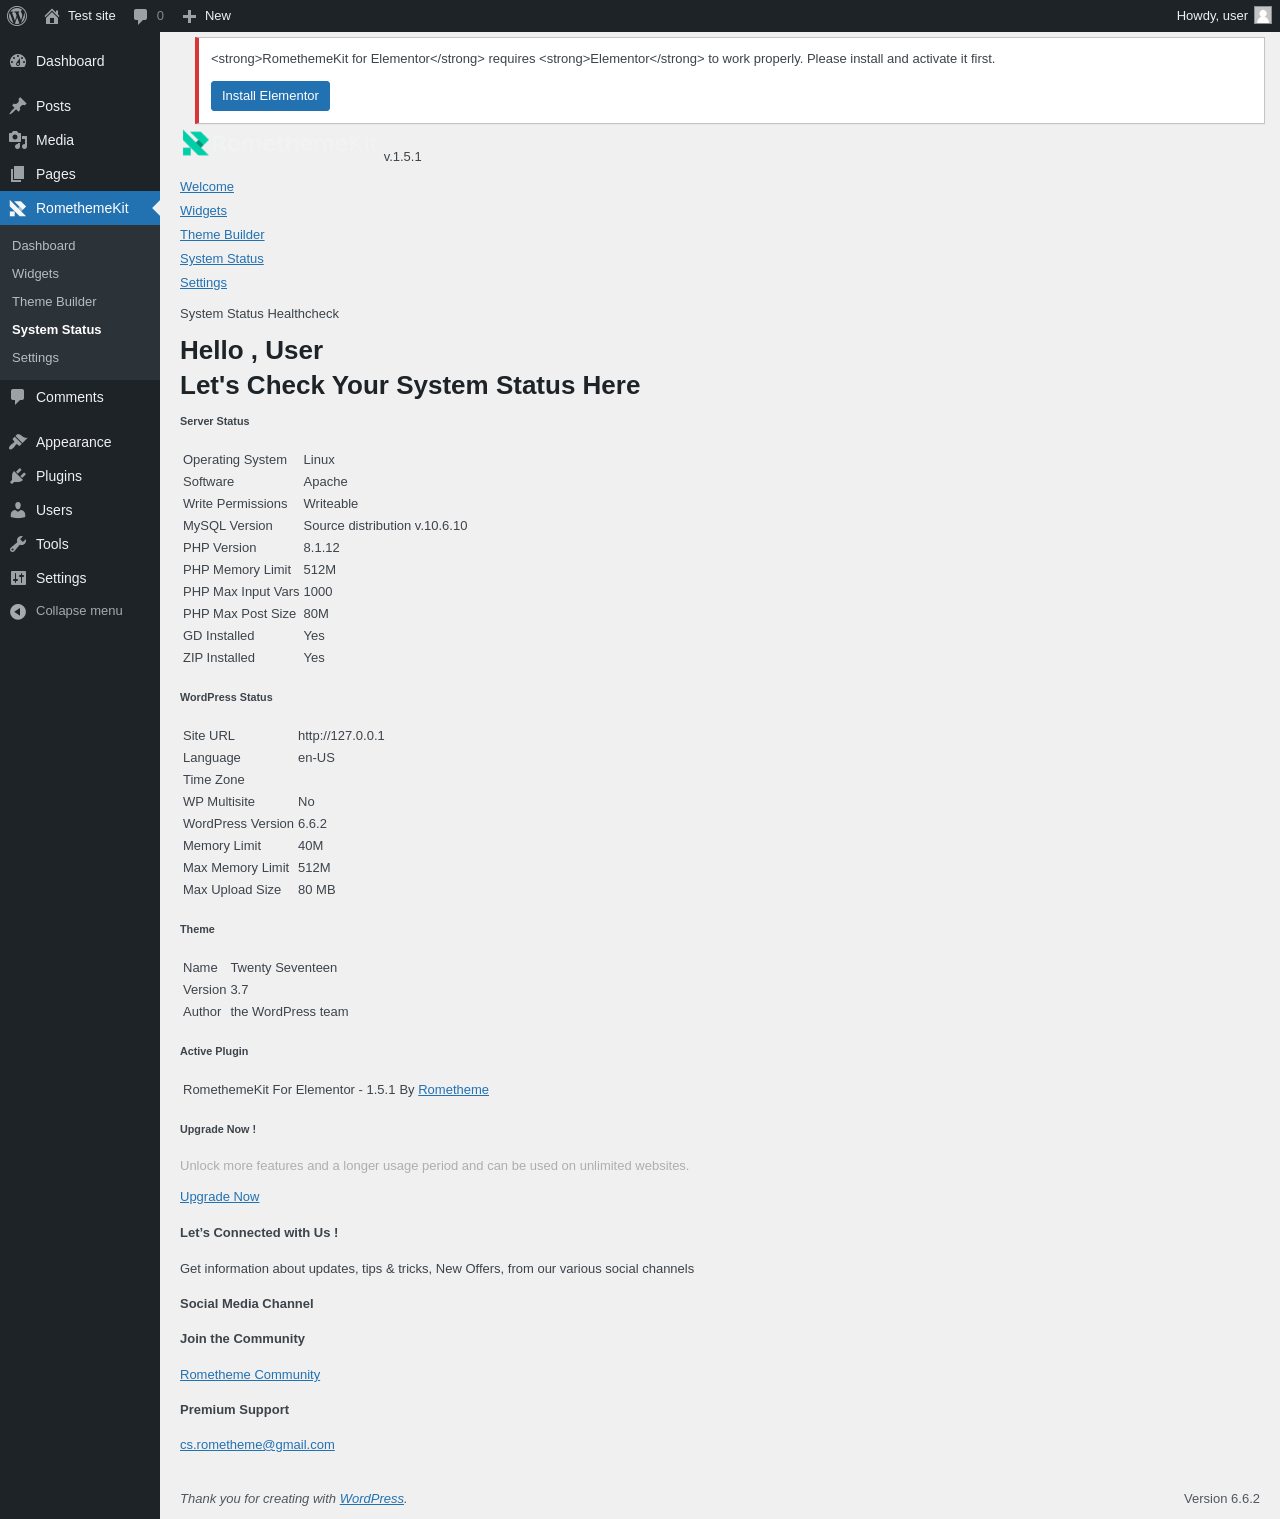Click the user avatar beside Howdy

[1263, 15]
